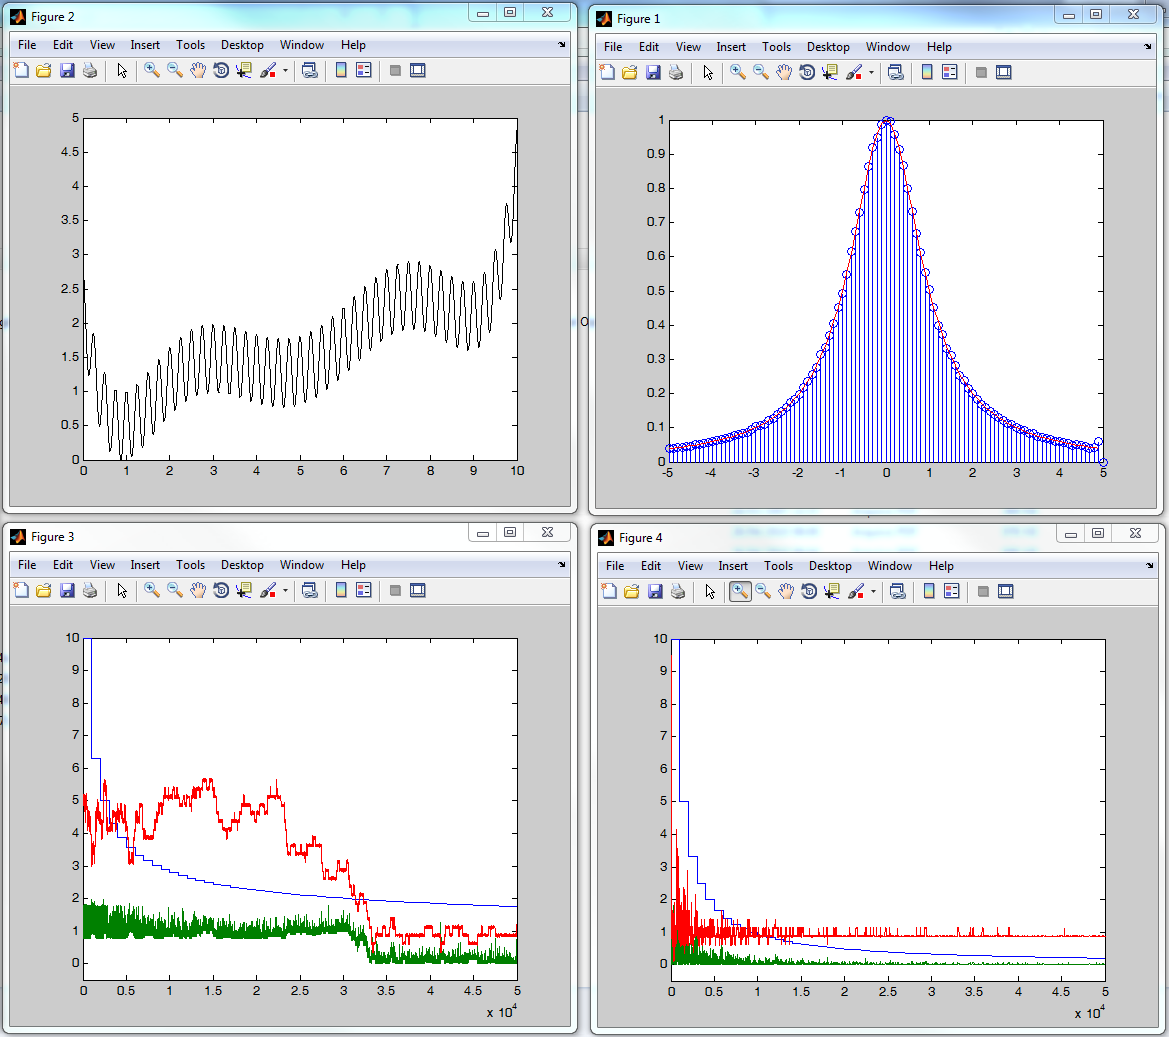Open the Desktop menu in Figure 1
Image resolution: width=1169 pixels, height=1037 pixels.
click(x=828, y=47)
